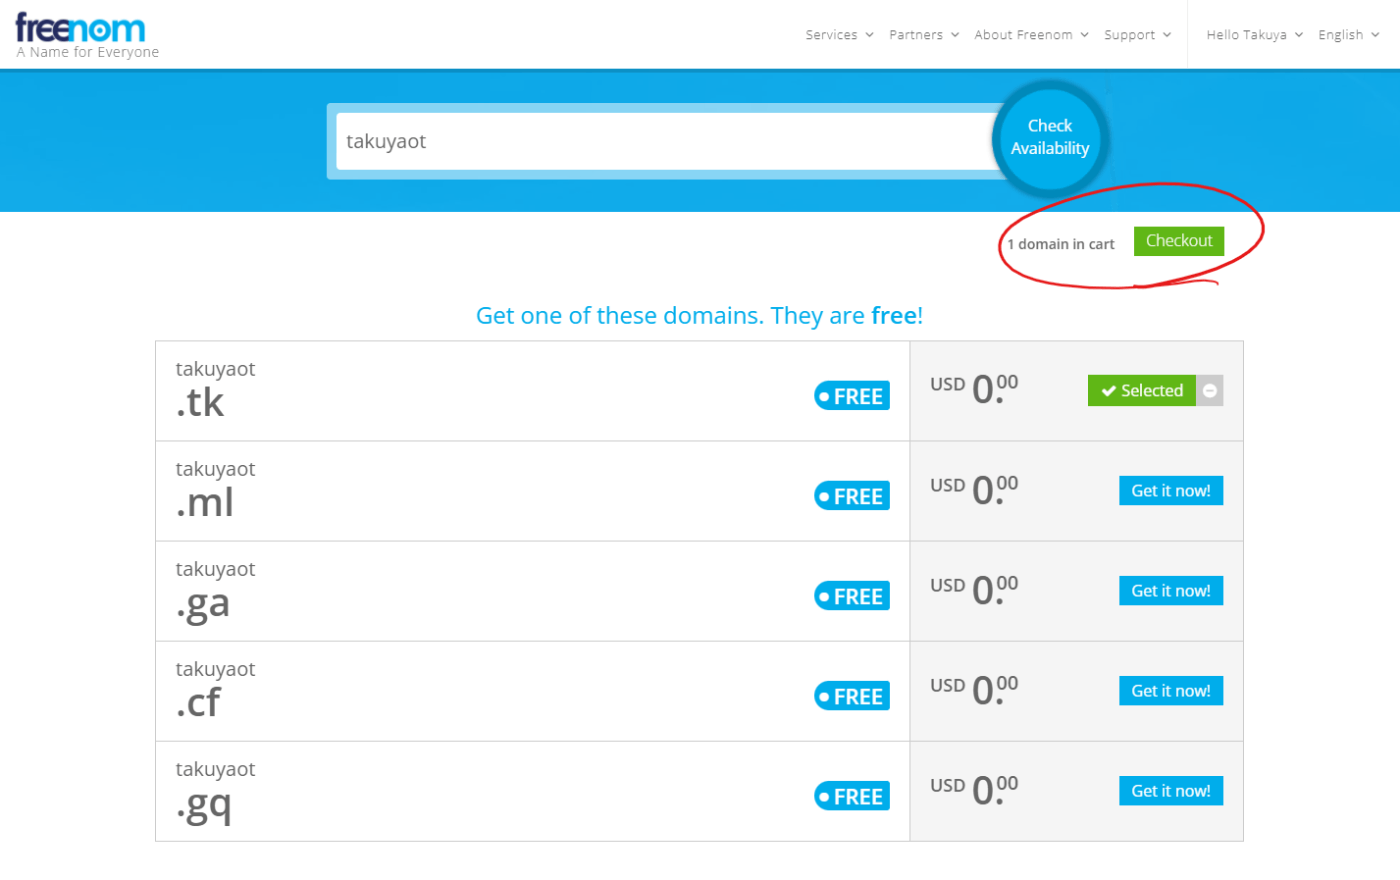Open the Support dropdown menu
The image size is (1400, 880).
(1137, 35)
